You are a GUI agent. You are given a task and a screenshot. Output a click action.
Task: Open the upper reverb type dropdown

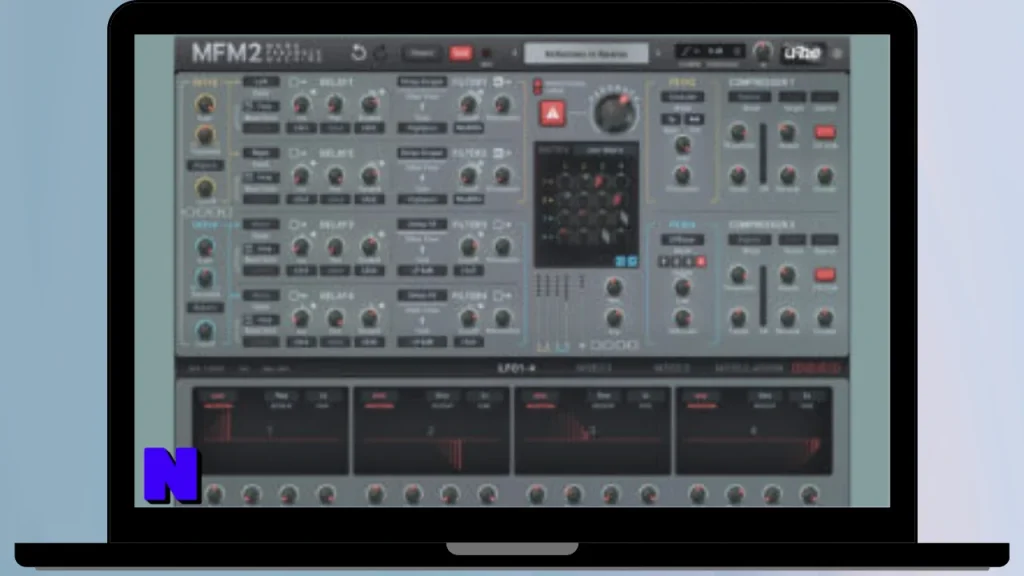click(682, 97)
